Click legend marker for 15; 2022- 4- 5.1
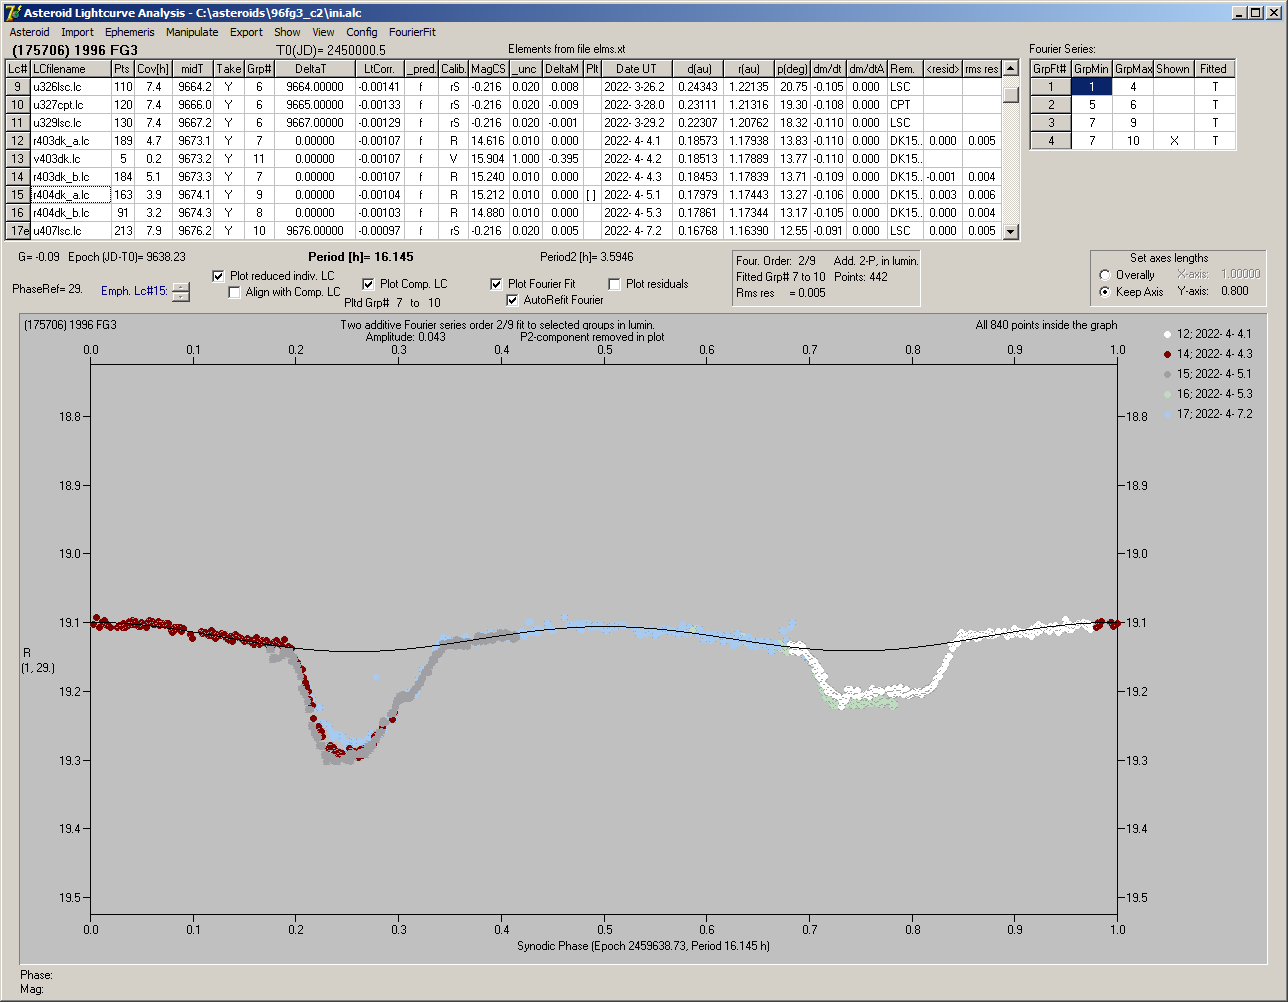1288x1002 pixels. pyautogui.click(x=1169, y=374)
